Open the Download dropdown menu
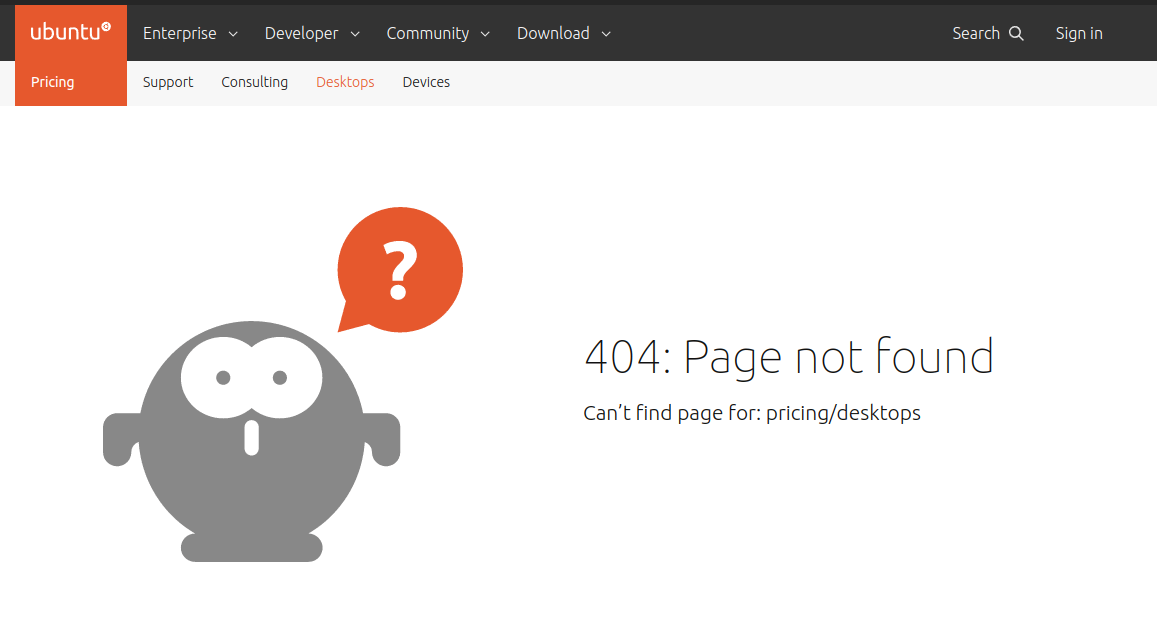 [553, 33]
